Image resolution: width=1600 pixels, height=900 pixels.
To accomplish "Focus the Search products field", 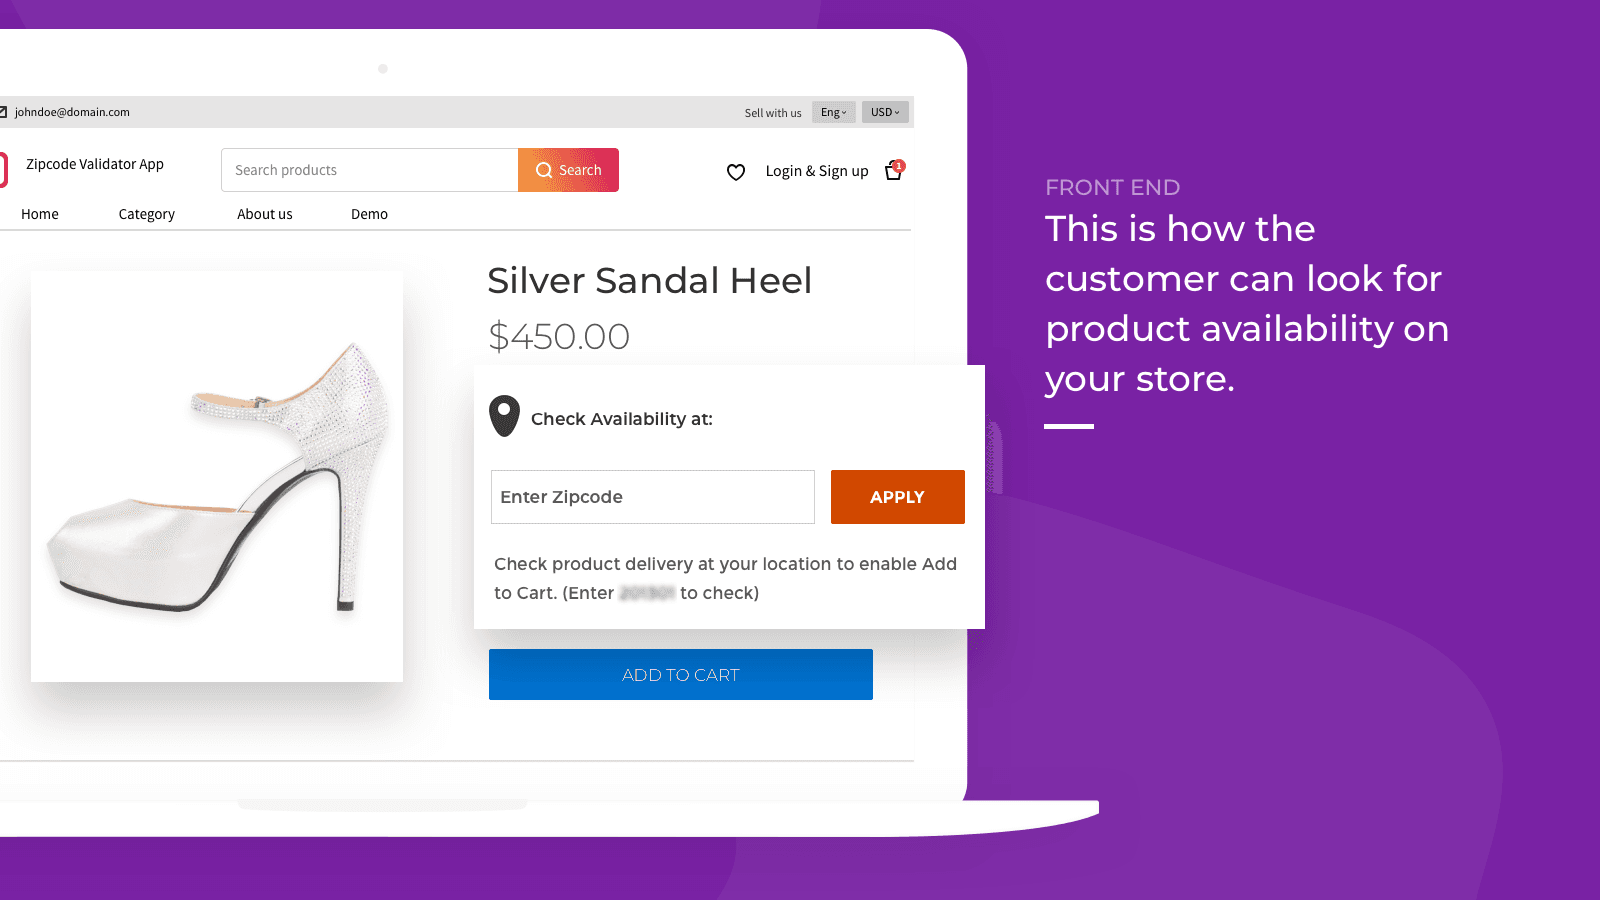I will point(370,170).
